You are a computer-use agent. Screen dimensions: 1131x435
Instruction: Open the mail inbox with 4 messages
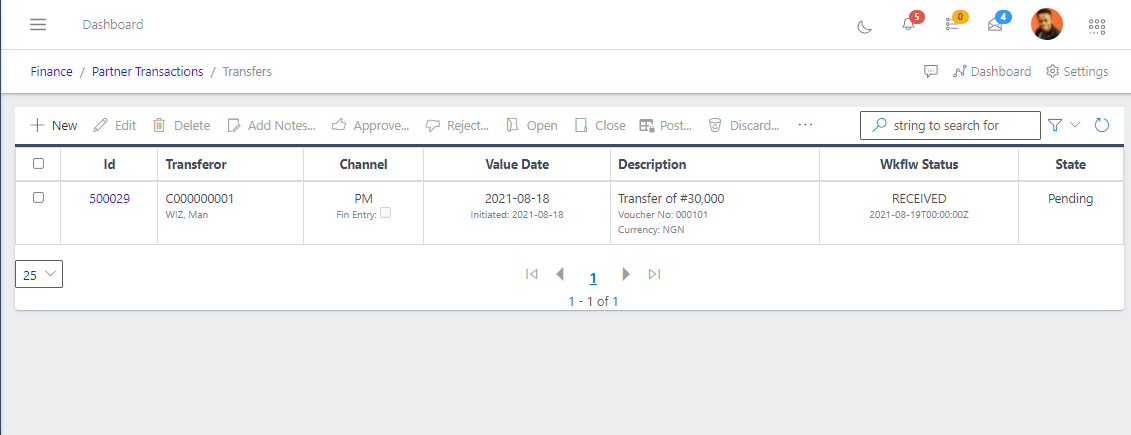pos(995,25)
